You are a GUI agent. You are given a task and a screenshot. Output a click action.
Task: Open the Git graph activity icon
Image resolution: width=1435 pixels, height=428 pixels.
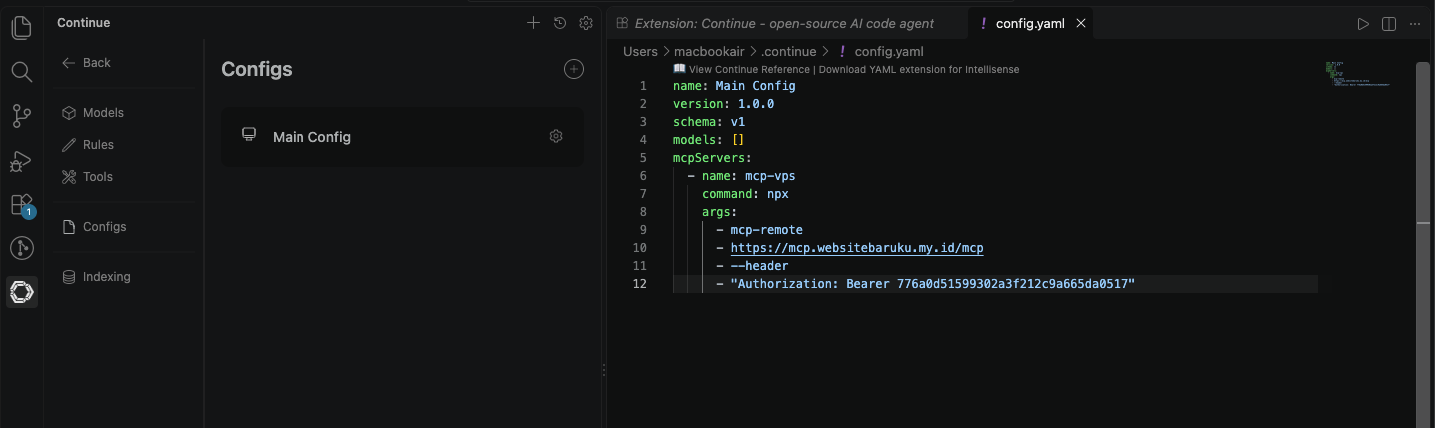[21, 248]
